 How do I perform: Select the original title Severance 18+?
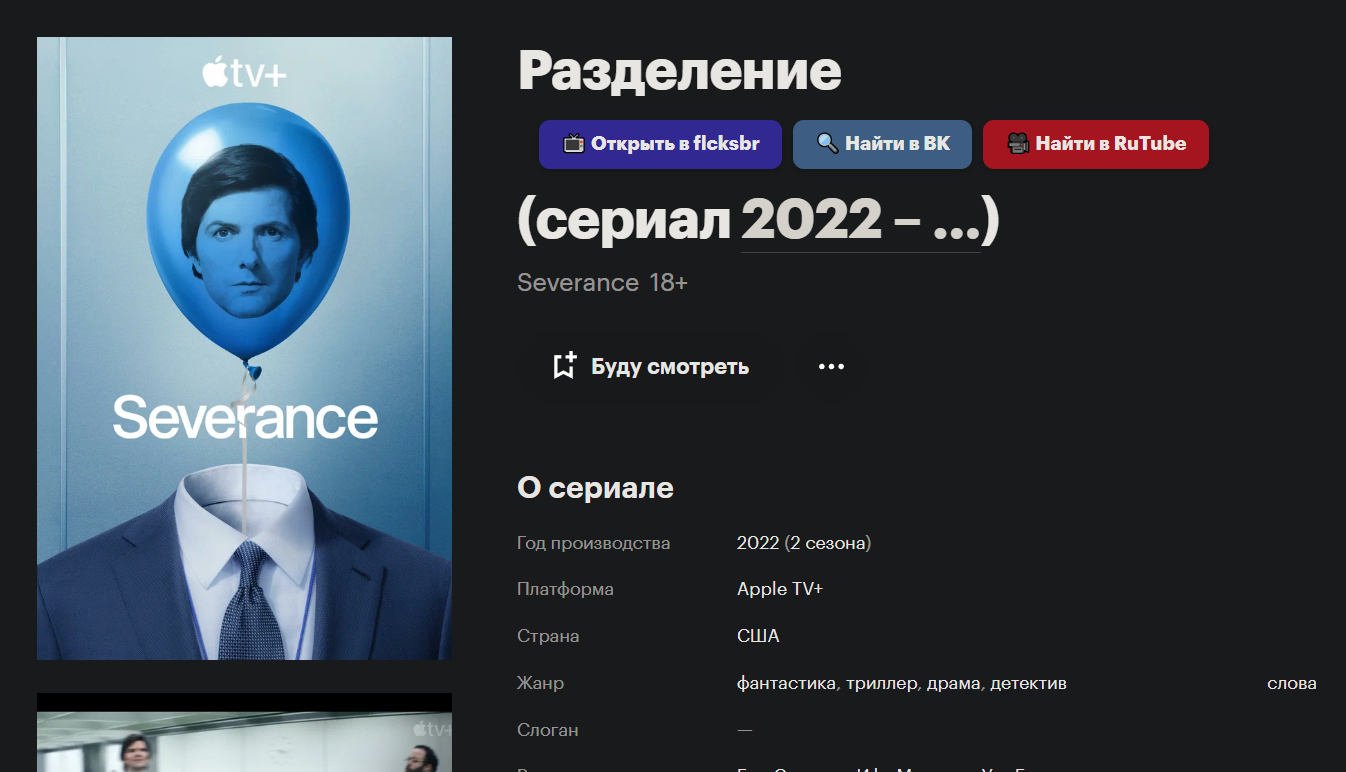point(602,283)
